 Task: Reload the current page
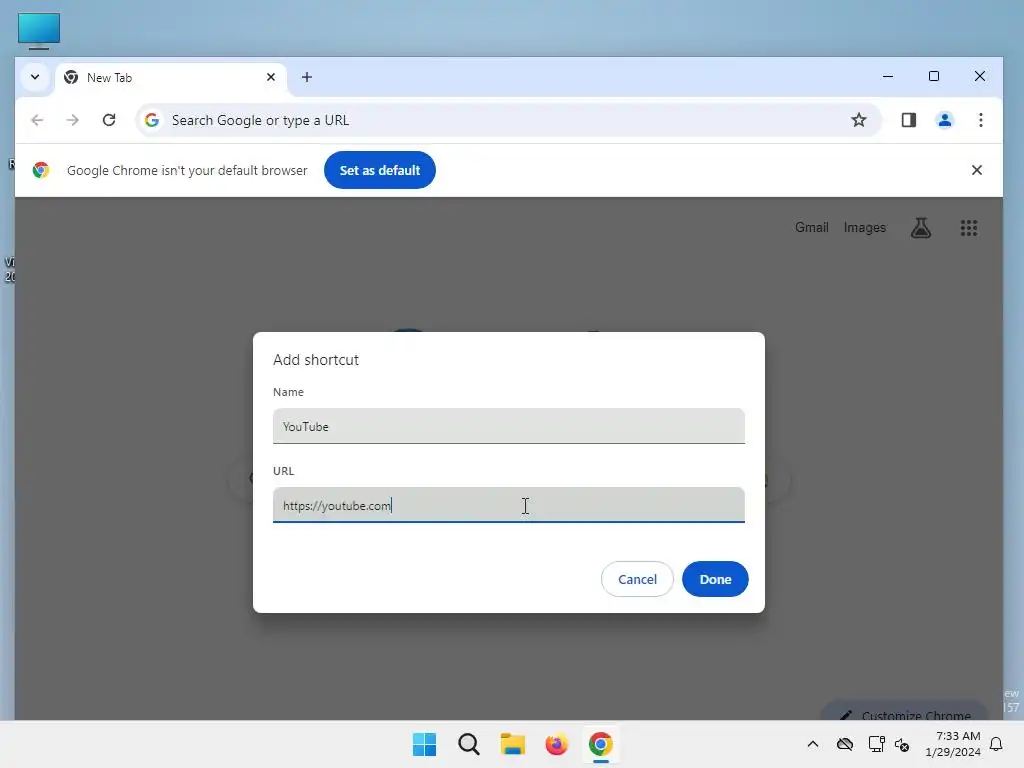109,120
